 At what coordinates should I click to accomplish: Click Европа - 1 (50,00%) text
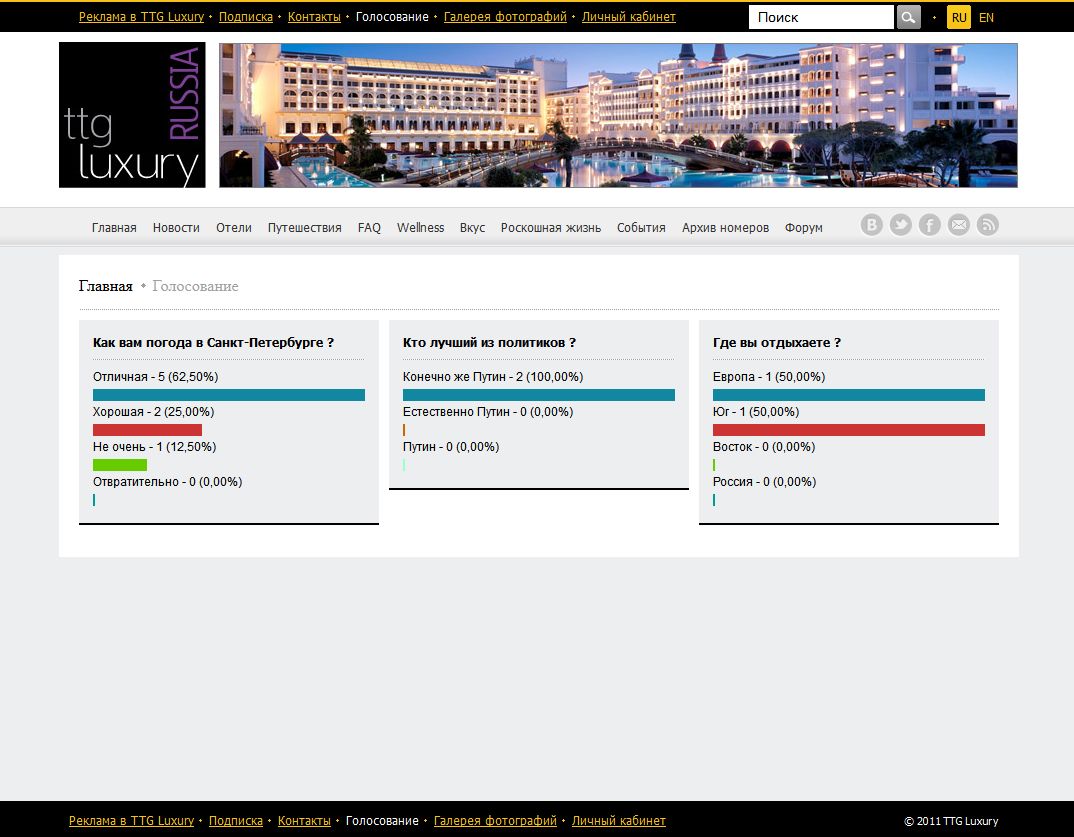pos(769,377)
